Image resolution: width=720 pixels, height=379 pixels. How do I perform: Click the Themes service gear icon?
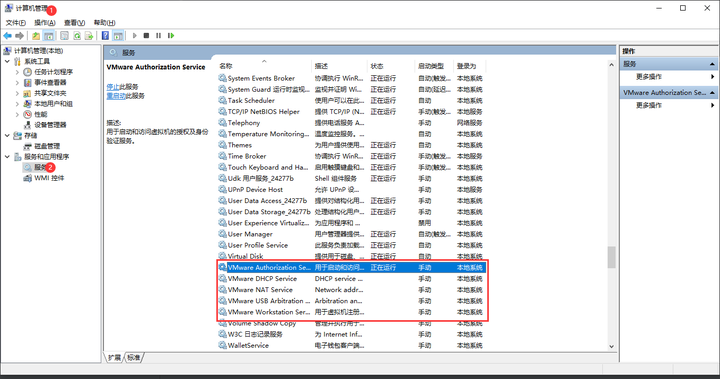pyautogui.click(x=222, y=145)
